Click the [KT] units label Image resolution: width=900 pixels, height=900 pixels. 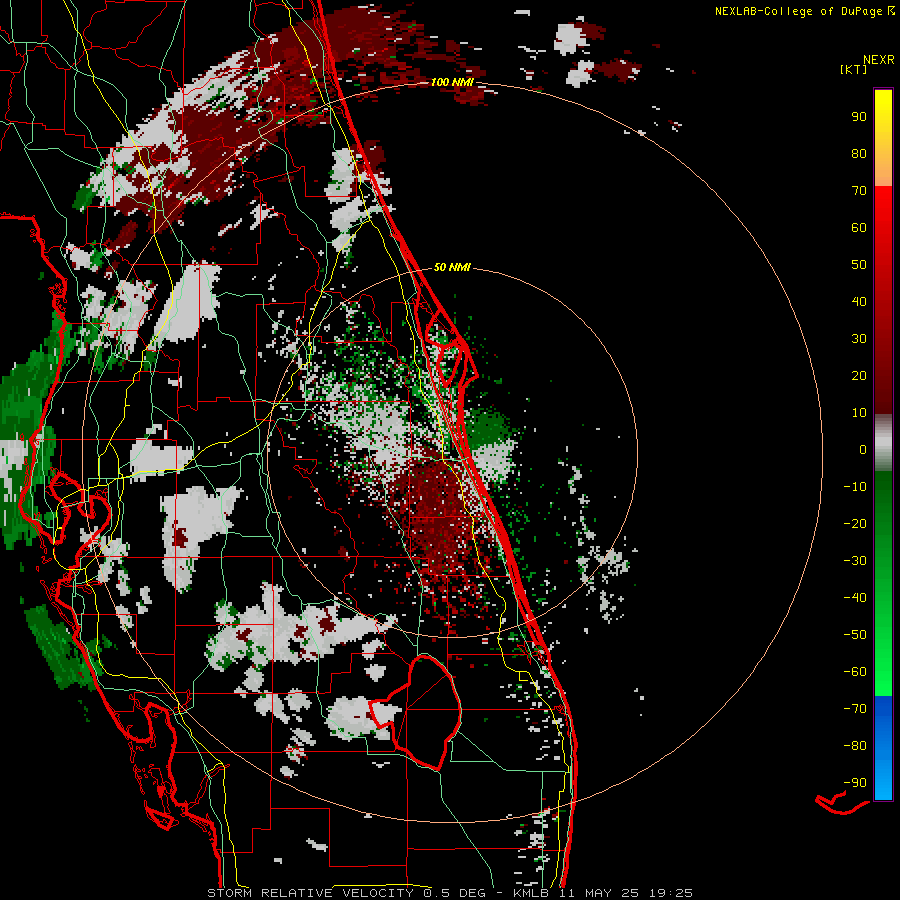pos(854,69)
